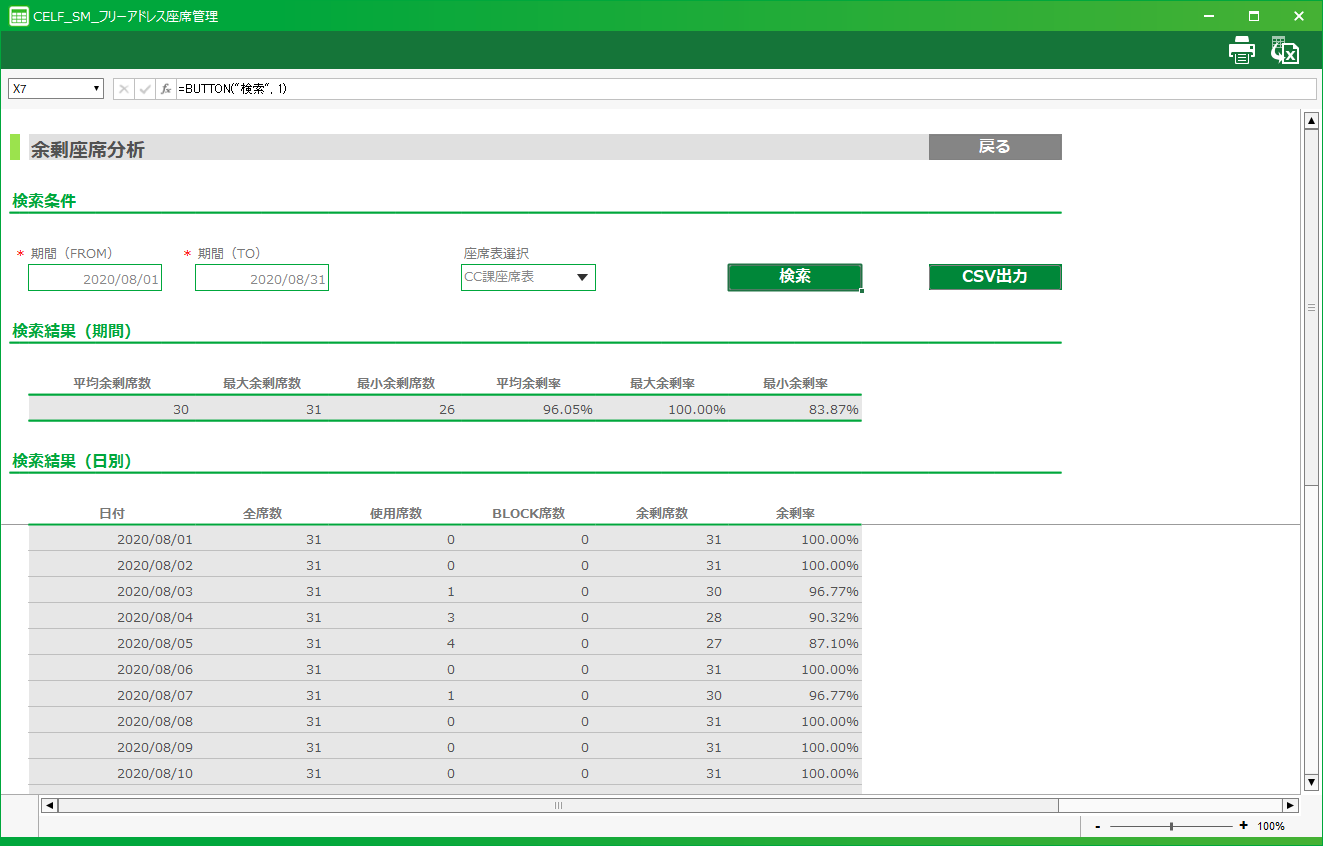Open the X7 cell name box dropdown

click(97, 89)
